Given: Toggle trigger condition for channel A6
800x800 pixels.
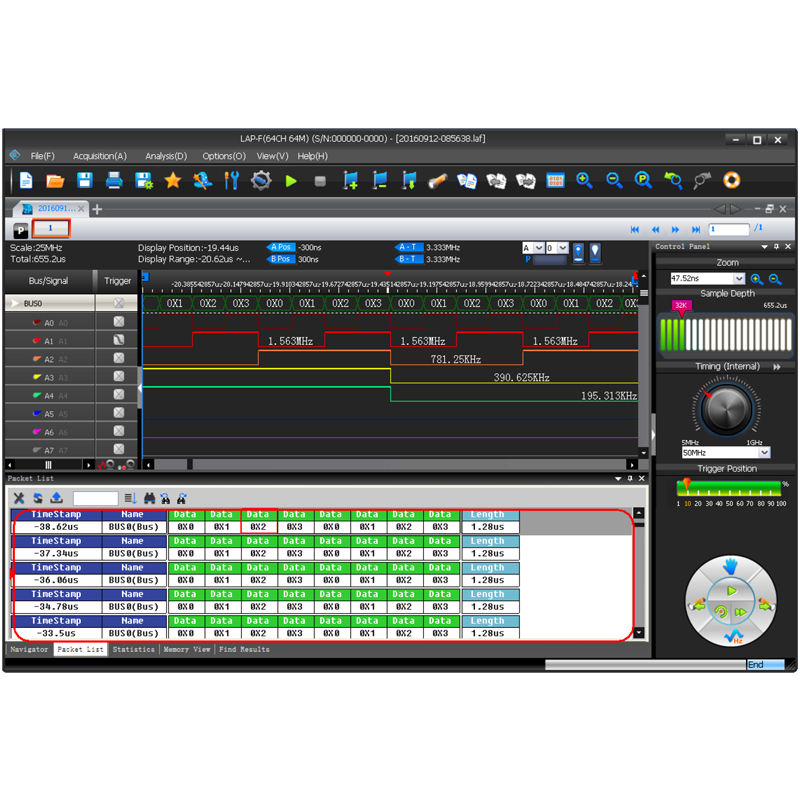Looking at the screenshot, I should (x=118, y=431).
